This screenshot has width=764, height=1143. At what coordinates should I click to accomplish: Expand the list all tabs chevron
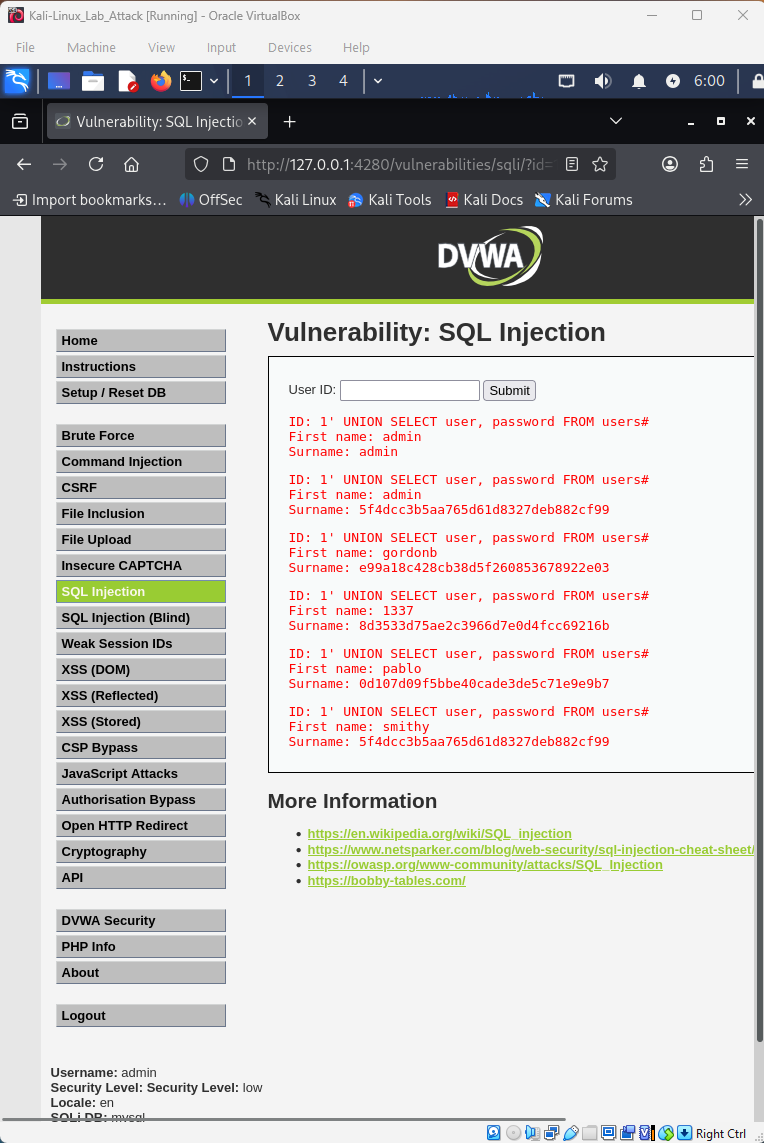click(616, 121)
